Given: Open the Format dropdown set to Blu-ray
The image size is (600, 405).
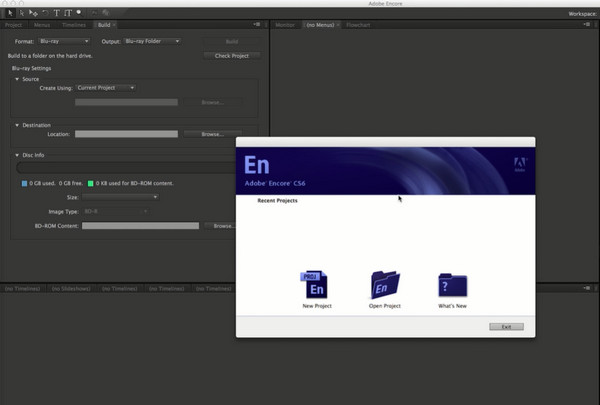Looking at the screenshot, I should coord(64,41).
